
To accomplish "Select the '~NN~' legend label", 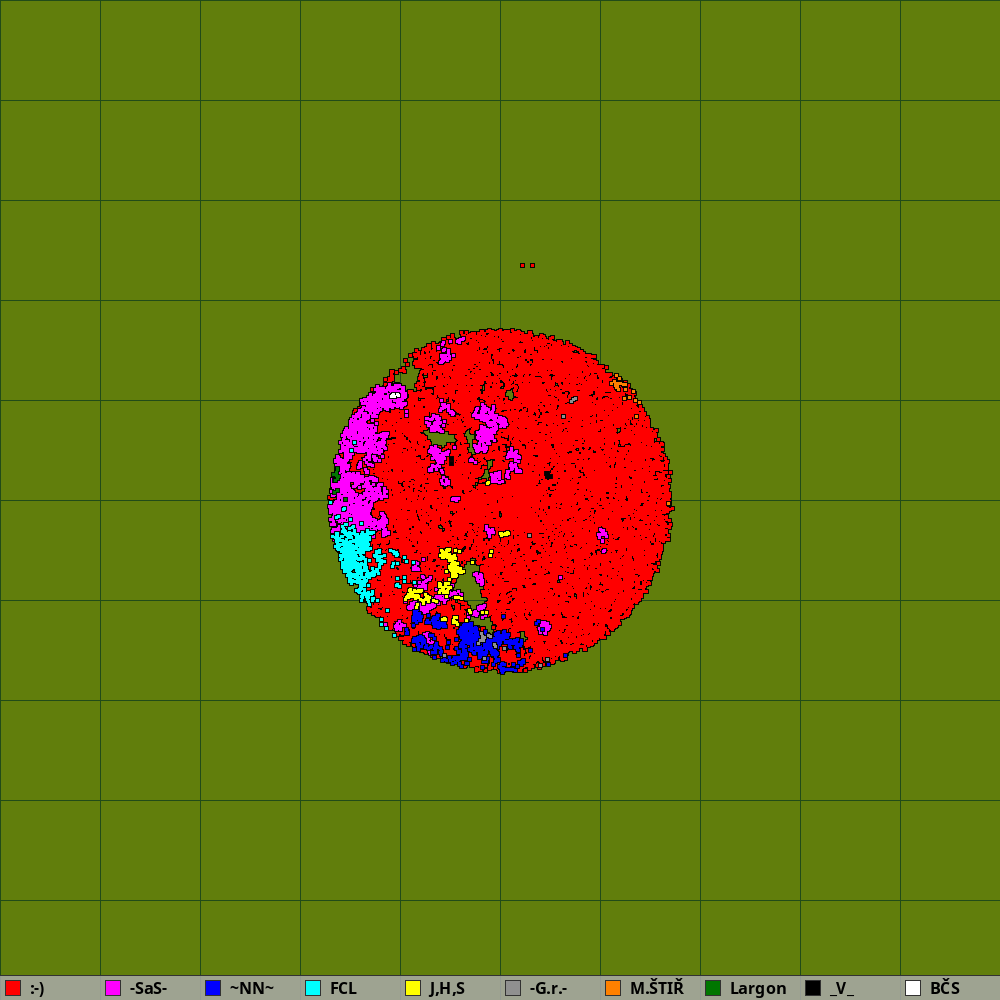I will pyautogui.click(x=251, y=989).
